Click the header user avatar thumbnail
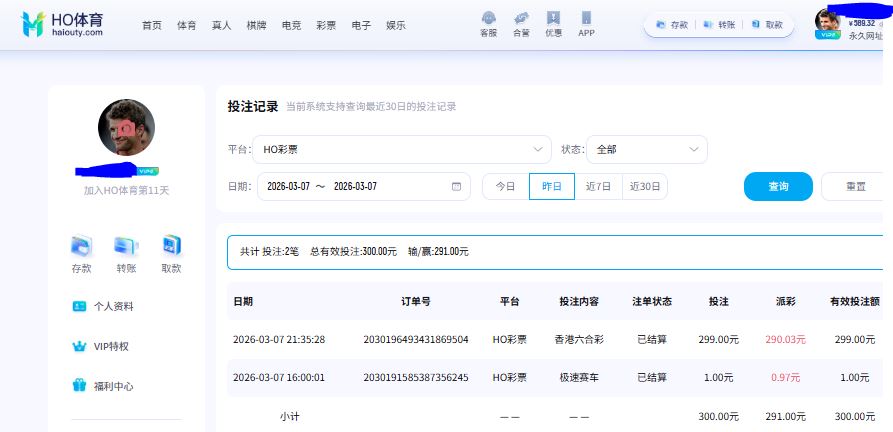This screenshot has height=432, width=893. pyautogui.click(x=828, y=21)
